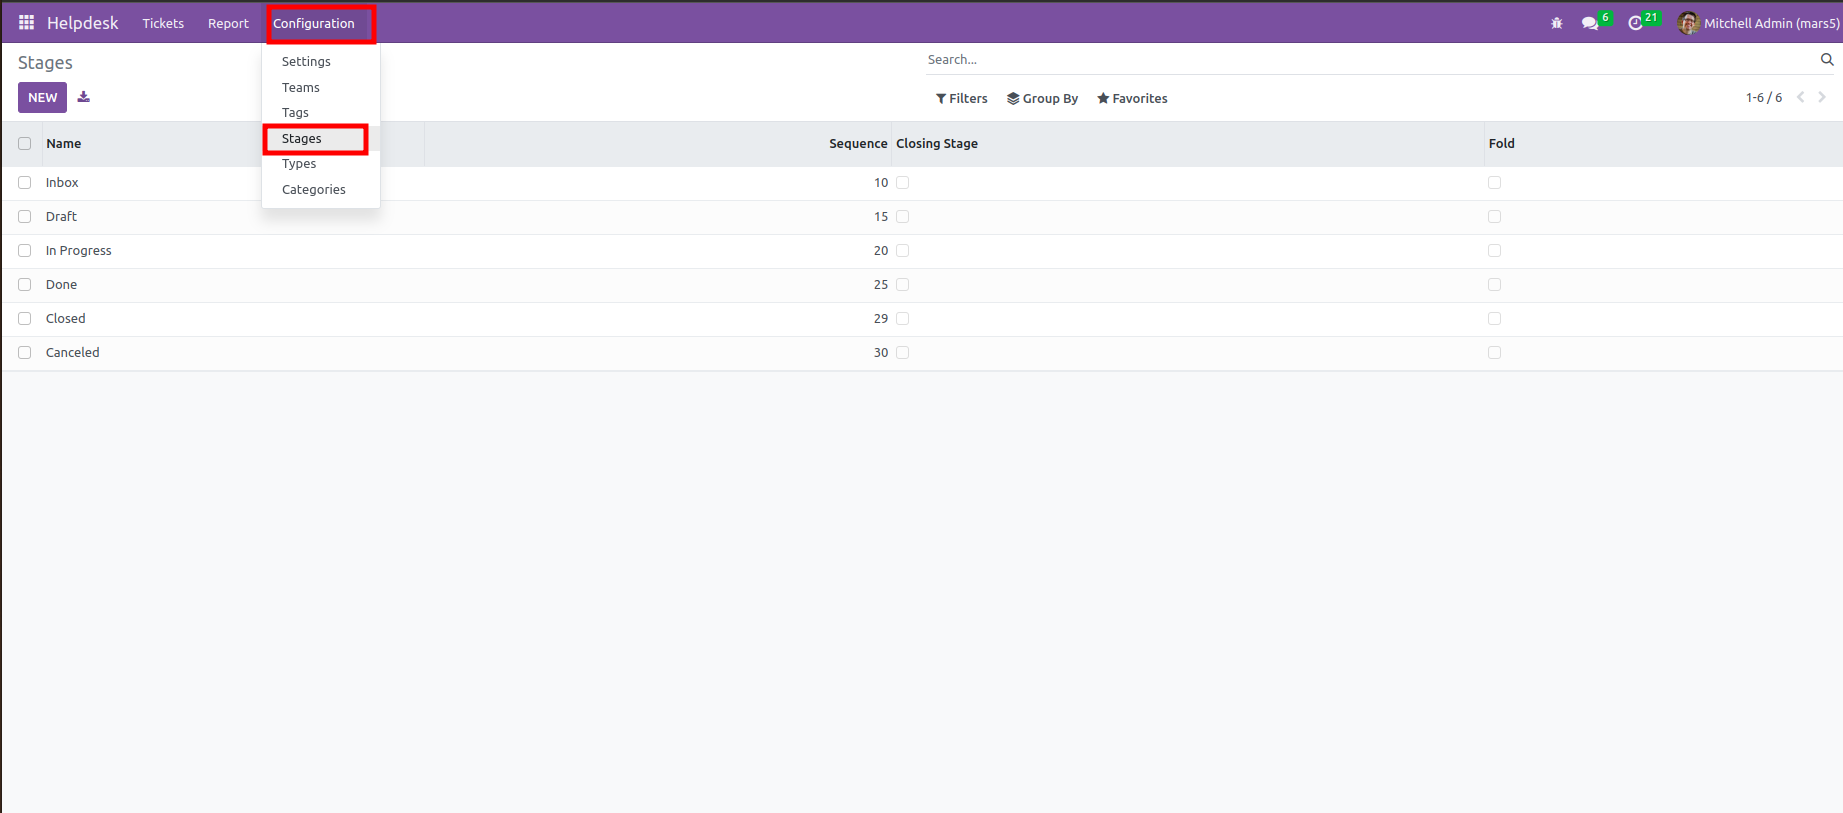
Task: Open the Draft stage record
Action: tap(61, 217)
